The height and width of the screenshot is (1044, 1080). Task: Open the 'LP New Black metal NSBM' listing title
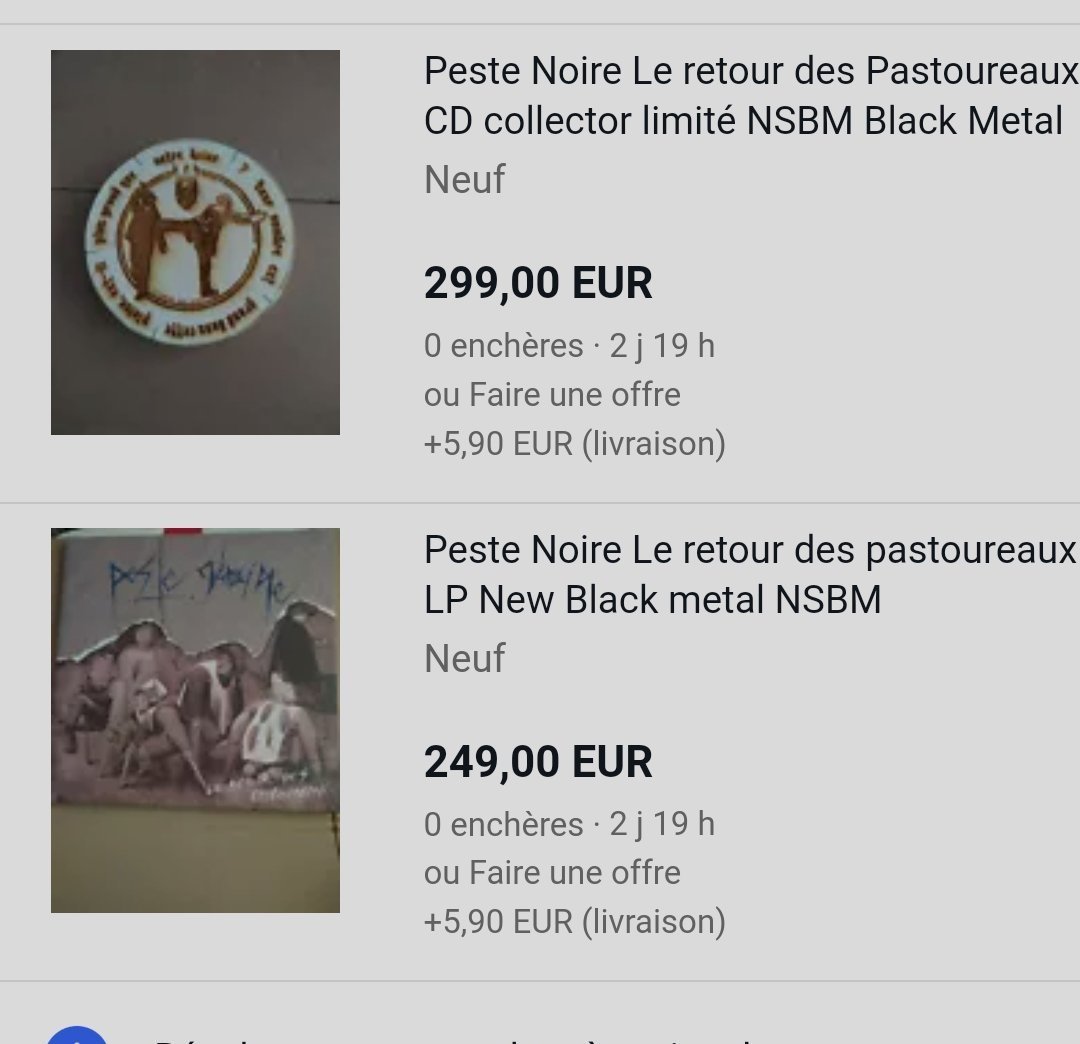pyautogui.click(x=652, y=599)
